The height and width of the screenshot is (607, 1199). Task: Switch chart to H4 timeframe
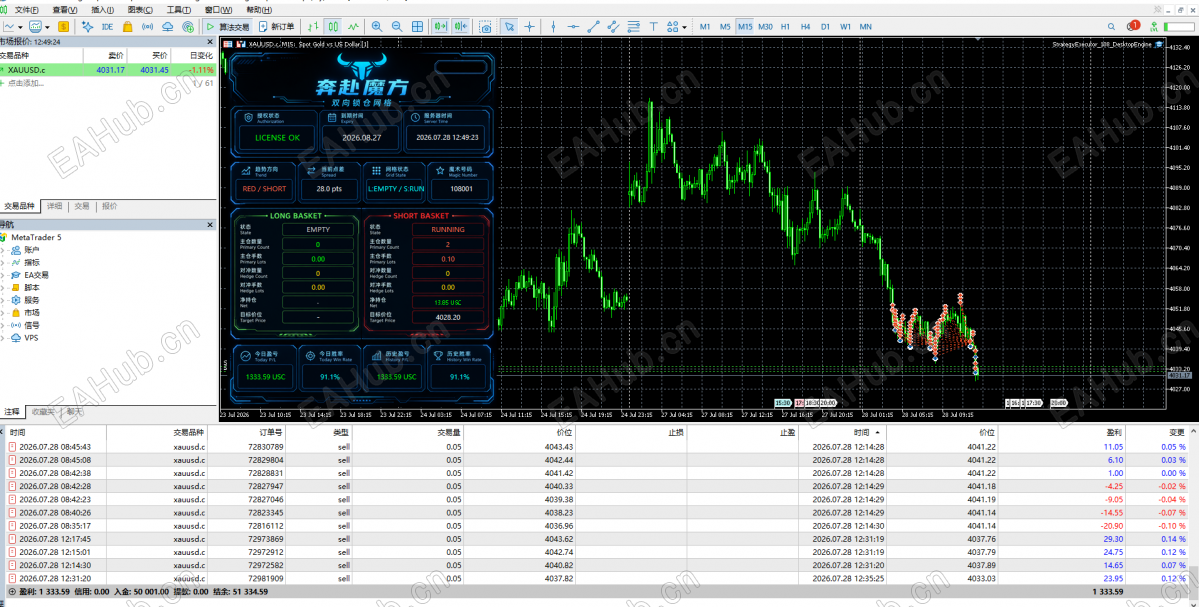pos(805,27)
